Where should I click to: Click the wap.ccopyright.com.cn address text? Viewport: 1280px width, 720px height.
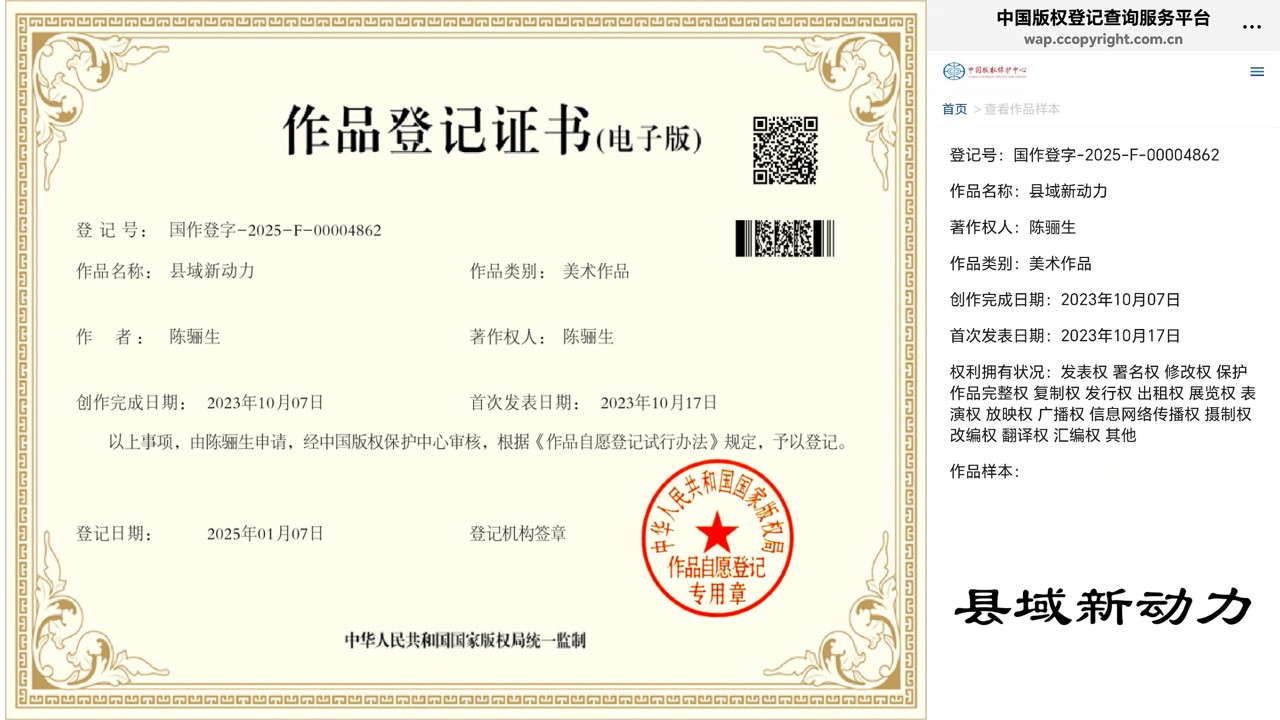click(x=1103, y=40)
